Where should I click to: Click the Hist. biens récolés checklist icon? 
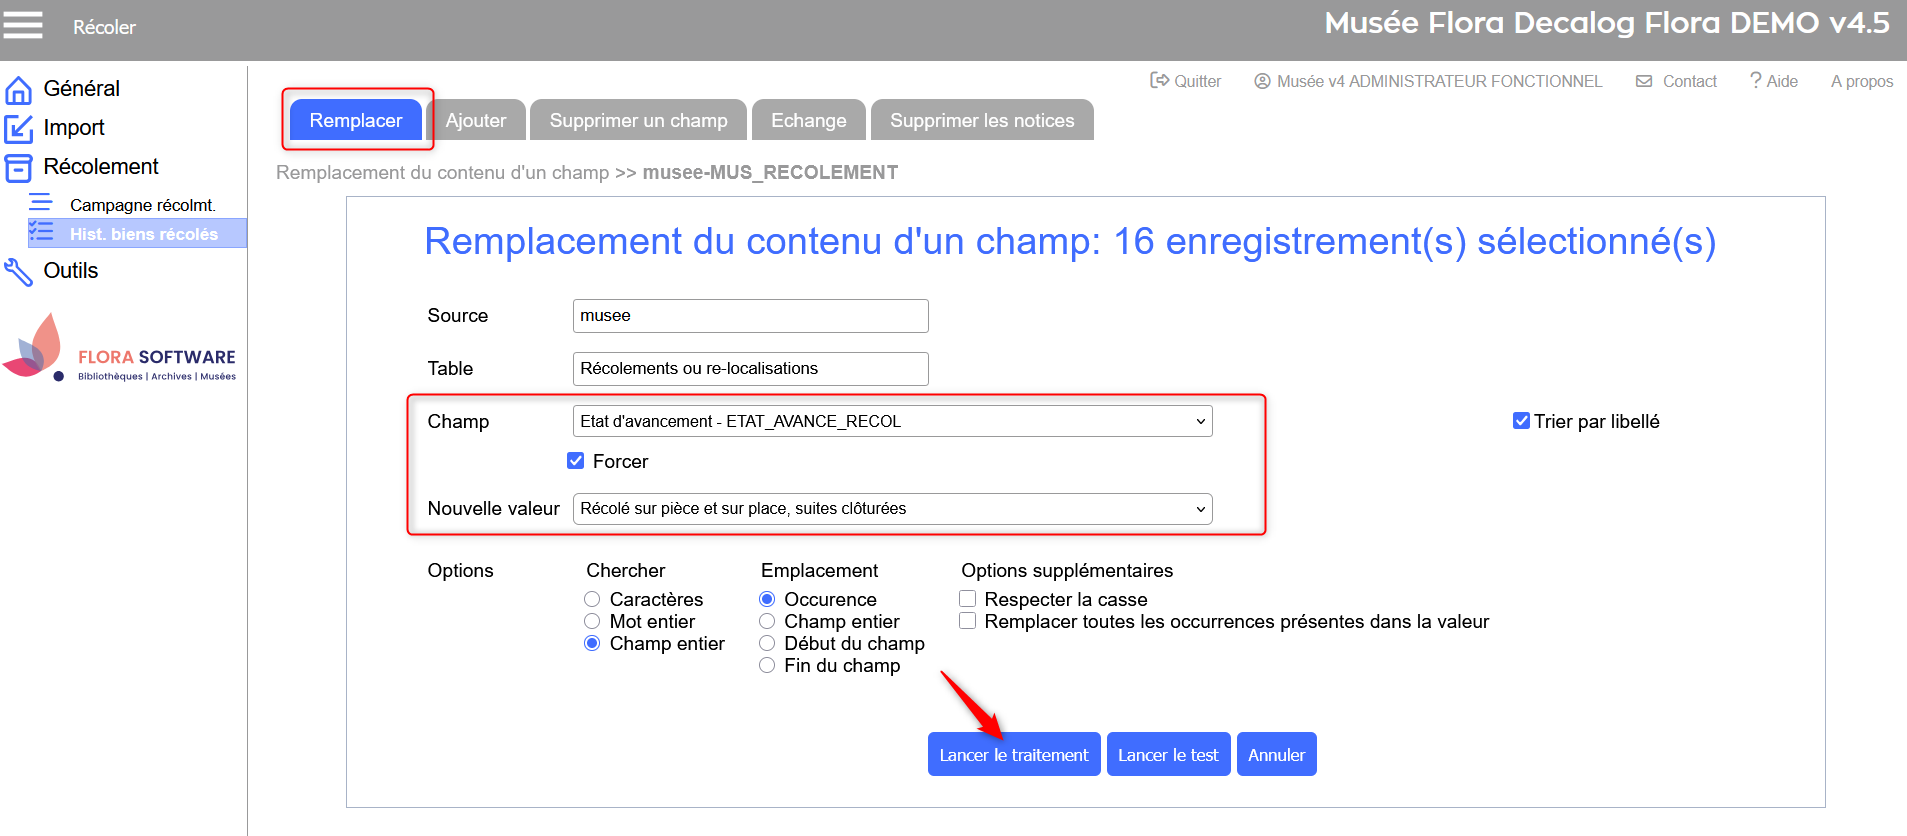pos(40,231)
